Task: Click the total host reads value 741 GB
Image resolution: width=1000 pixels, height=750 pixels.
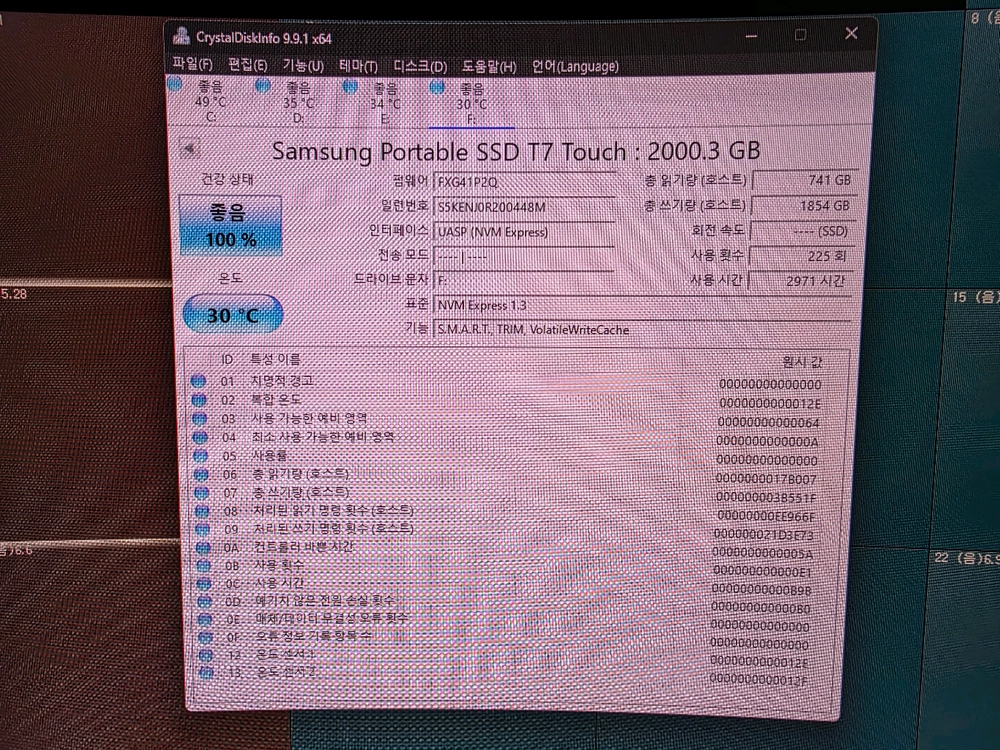Action: 805,180
